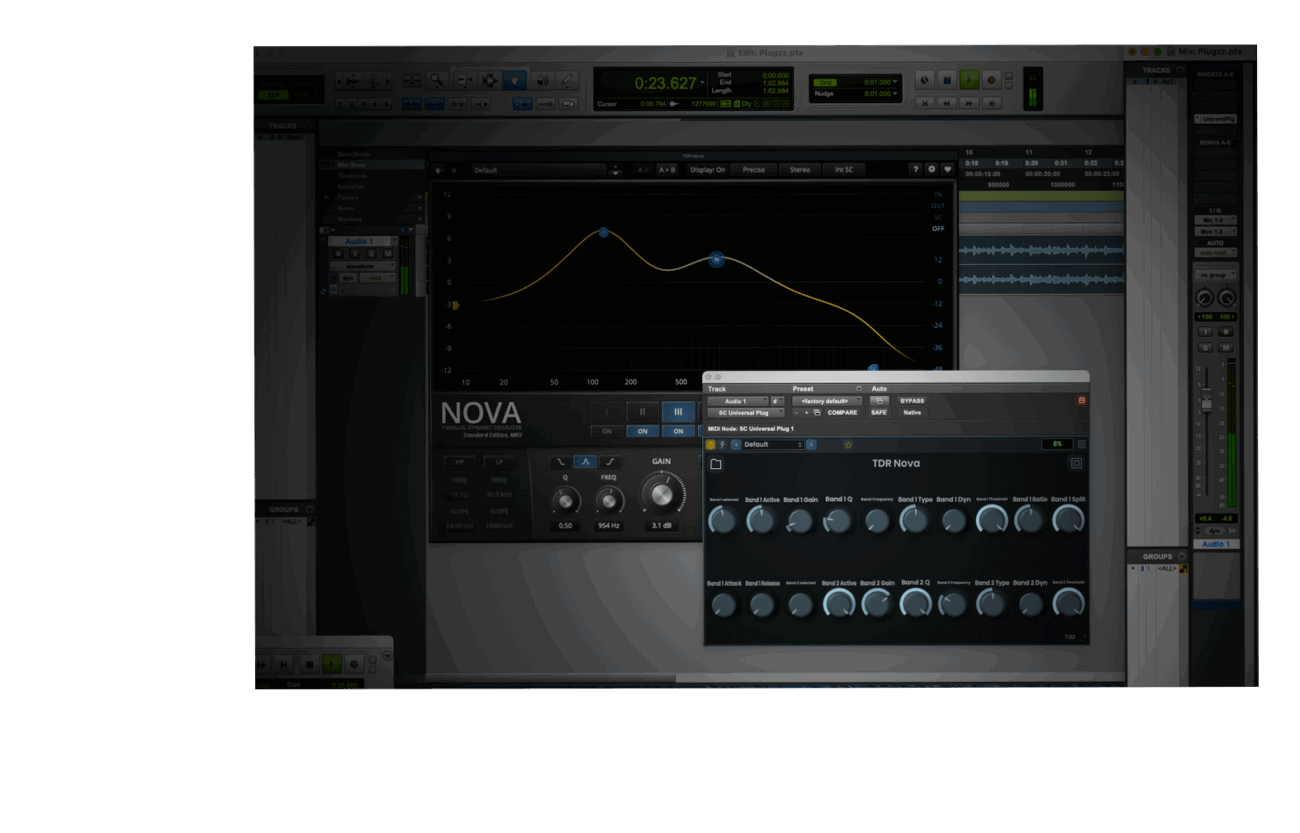Open Audio 1 track selector dropdown
Screen dimensions: 1300x833
click(738, 401)
